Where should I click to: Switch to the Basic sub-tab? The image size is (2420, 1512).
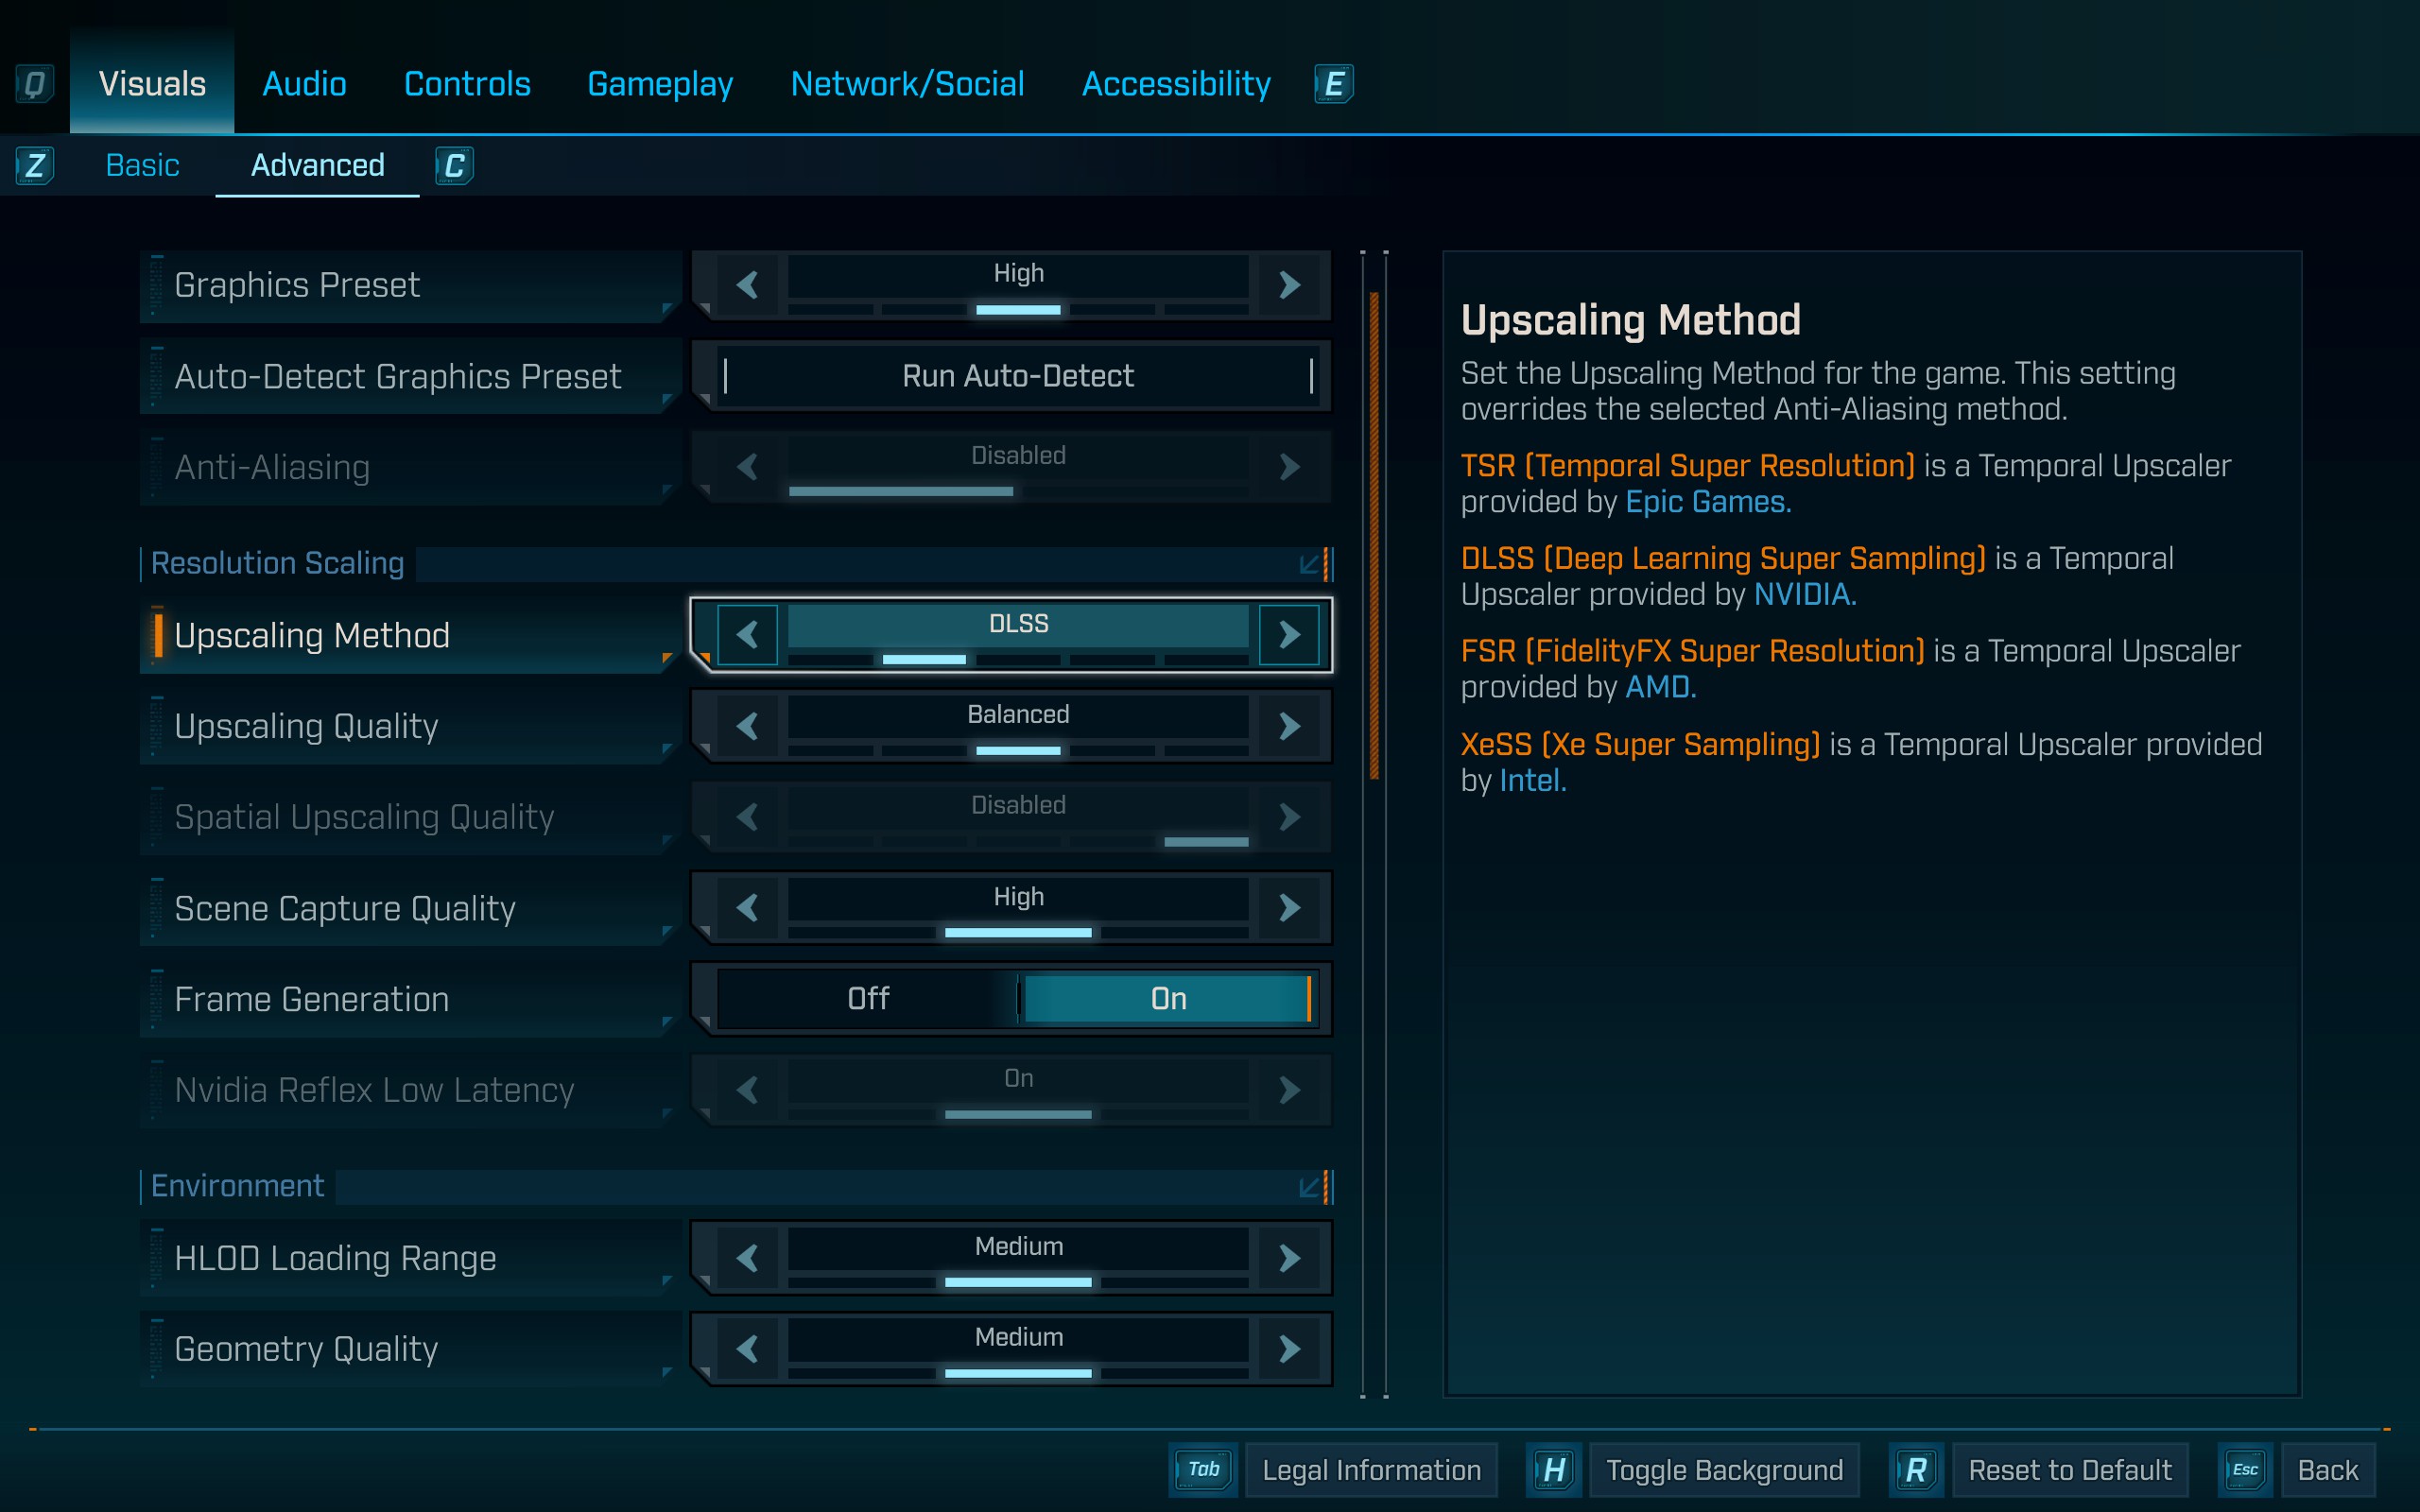click(142, 165)
